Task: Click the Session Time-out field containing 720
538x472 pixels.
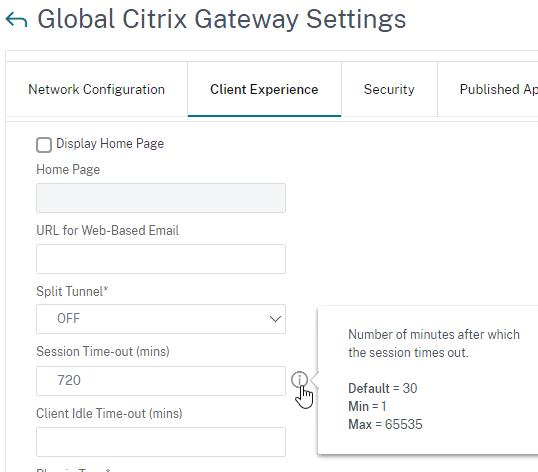Action: 161,381
